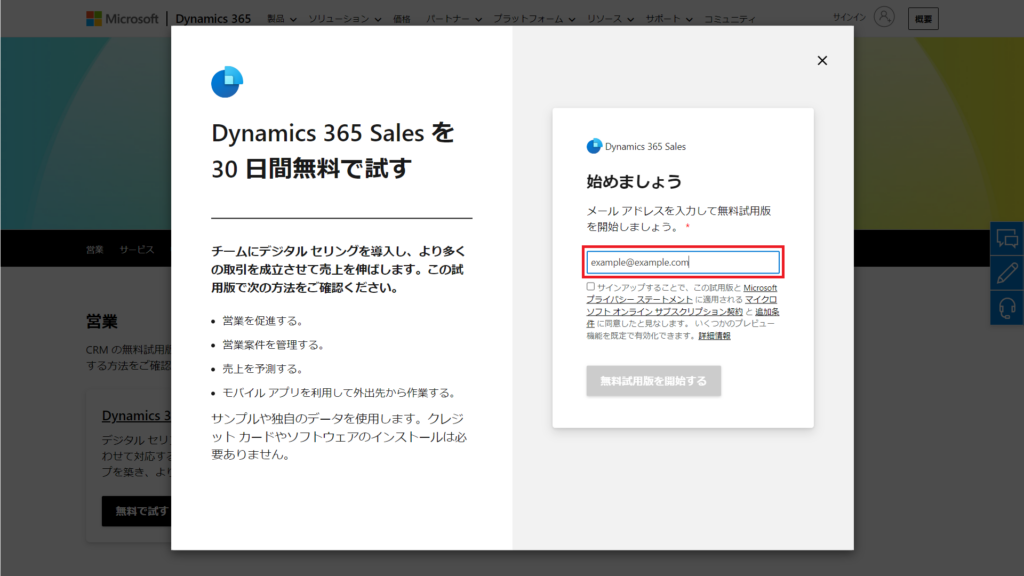Select the サービス tab on the background page
Viewport: 1024px width, 576px height.
click(136, 249)
